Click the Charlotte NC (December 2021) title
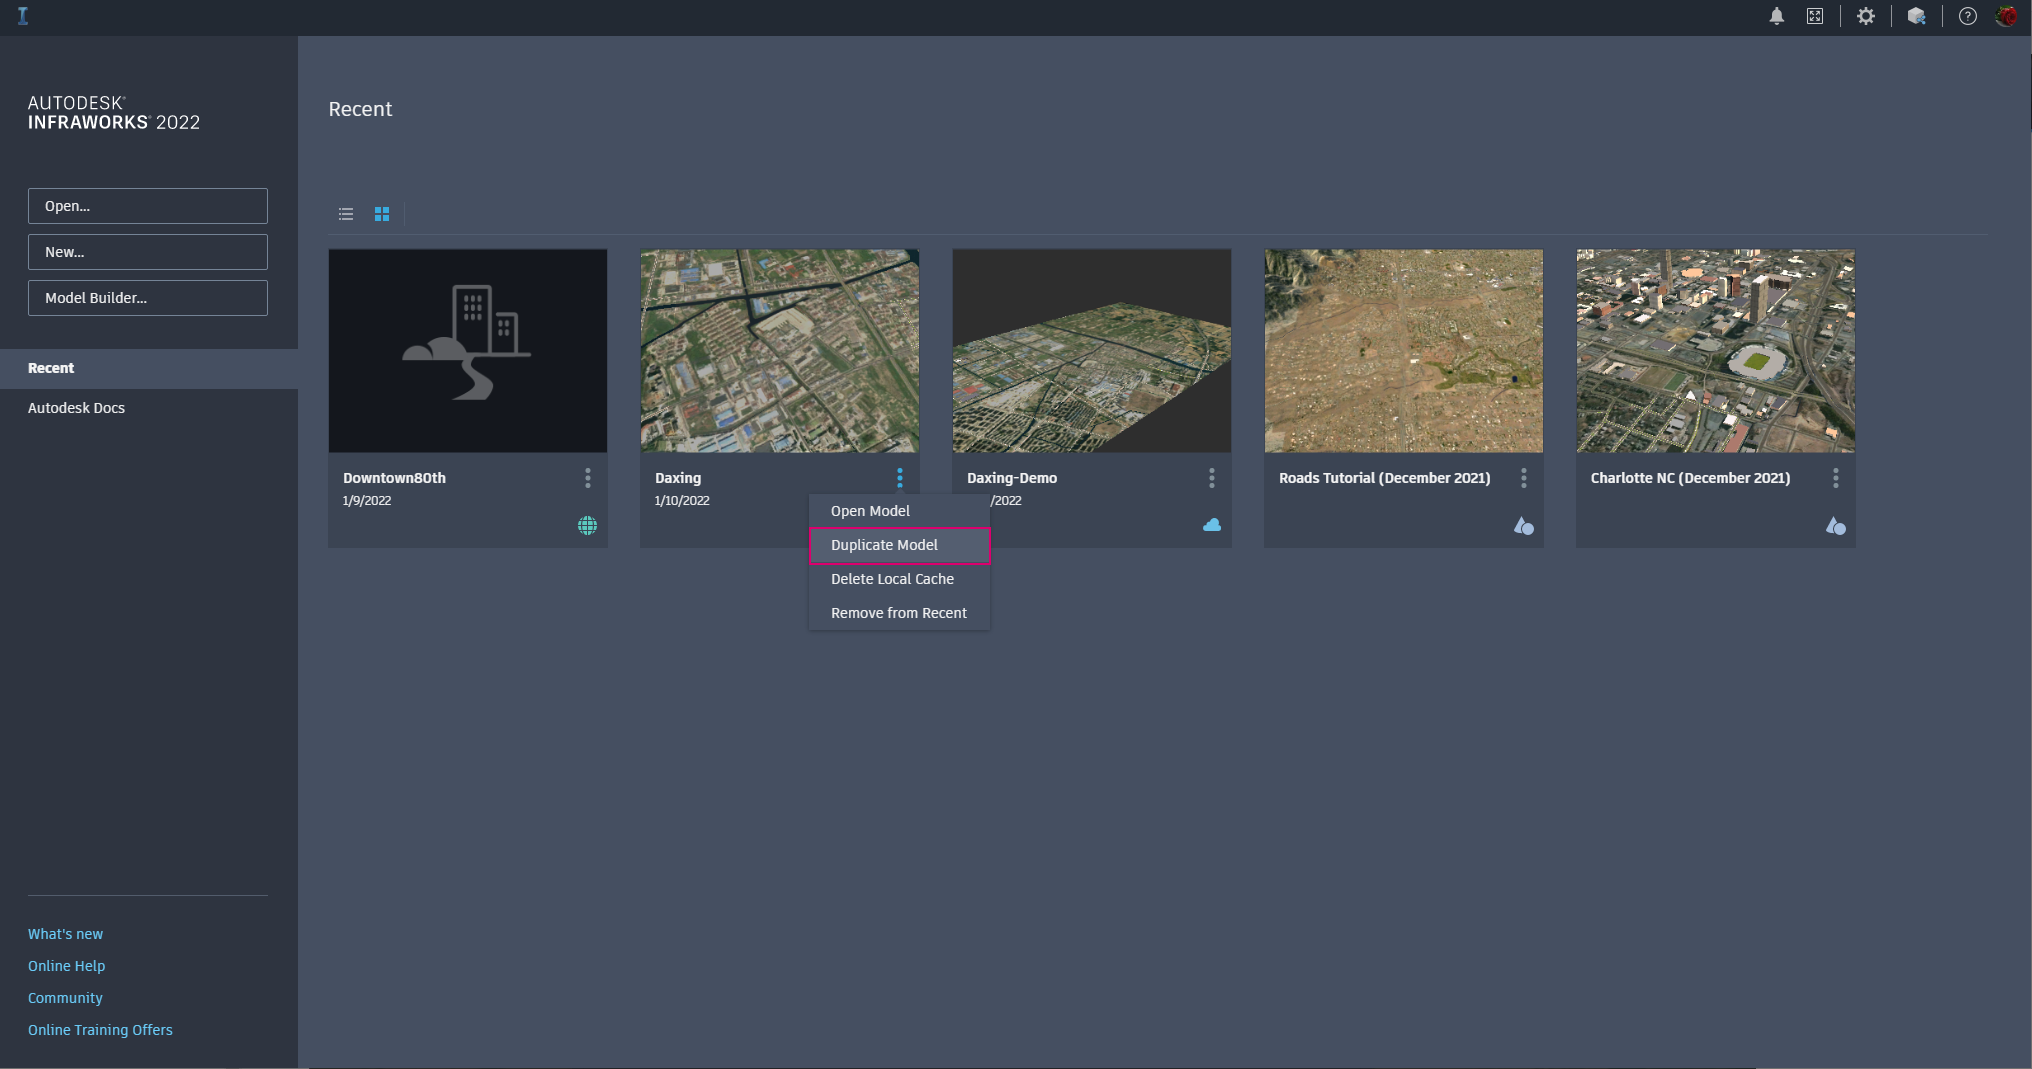This screenshot has height=1069, width=2032. tap(1690, 478)
